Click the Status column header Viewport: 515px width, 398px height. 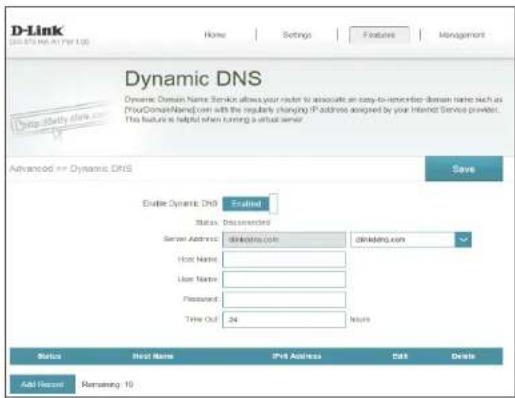pos(49,356)
